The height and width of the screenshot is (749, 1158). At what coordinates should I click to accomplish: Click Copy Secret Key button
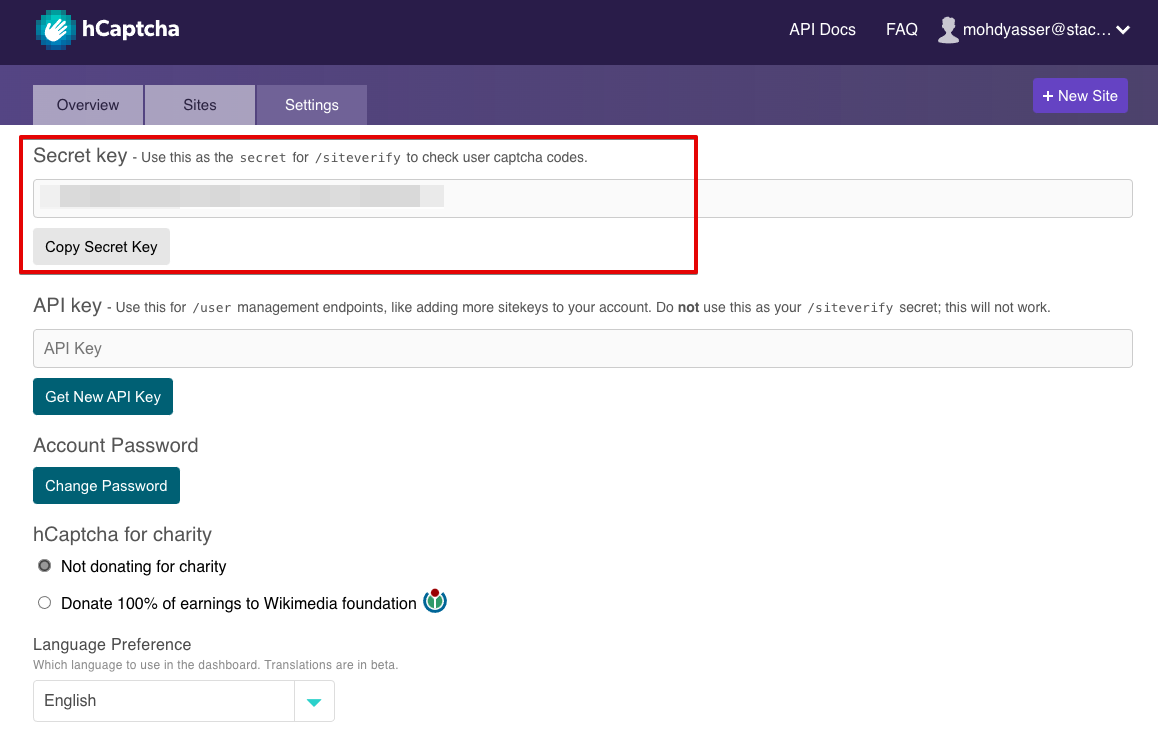pyautogui.click(x=101, y=247)
